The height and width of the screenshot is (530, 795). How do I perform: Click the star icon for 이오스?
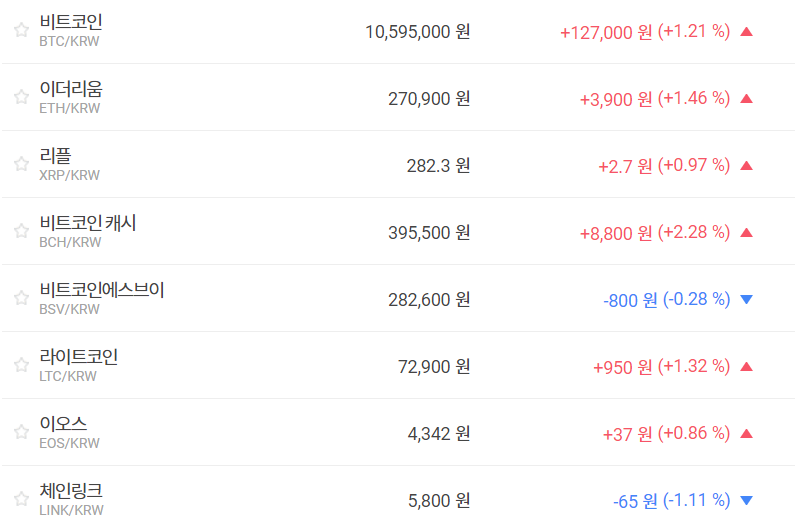pos(21,432)
